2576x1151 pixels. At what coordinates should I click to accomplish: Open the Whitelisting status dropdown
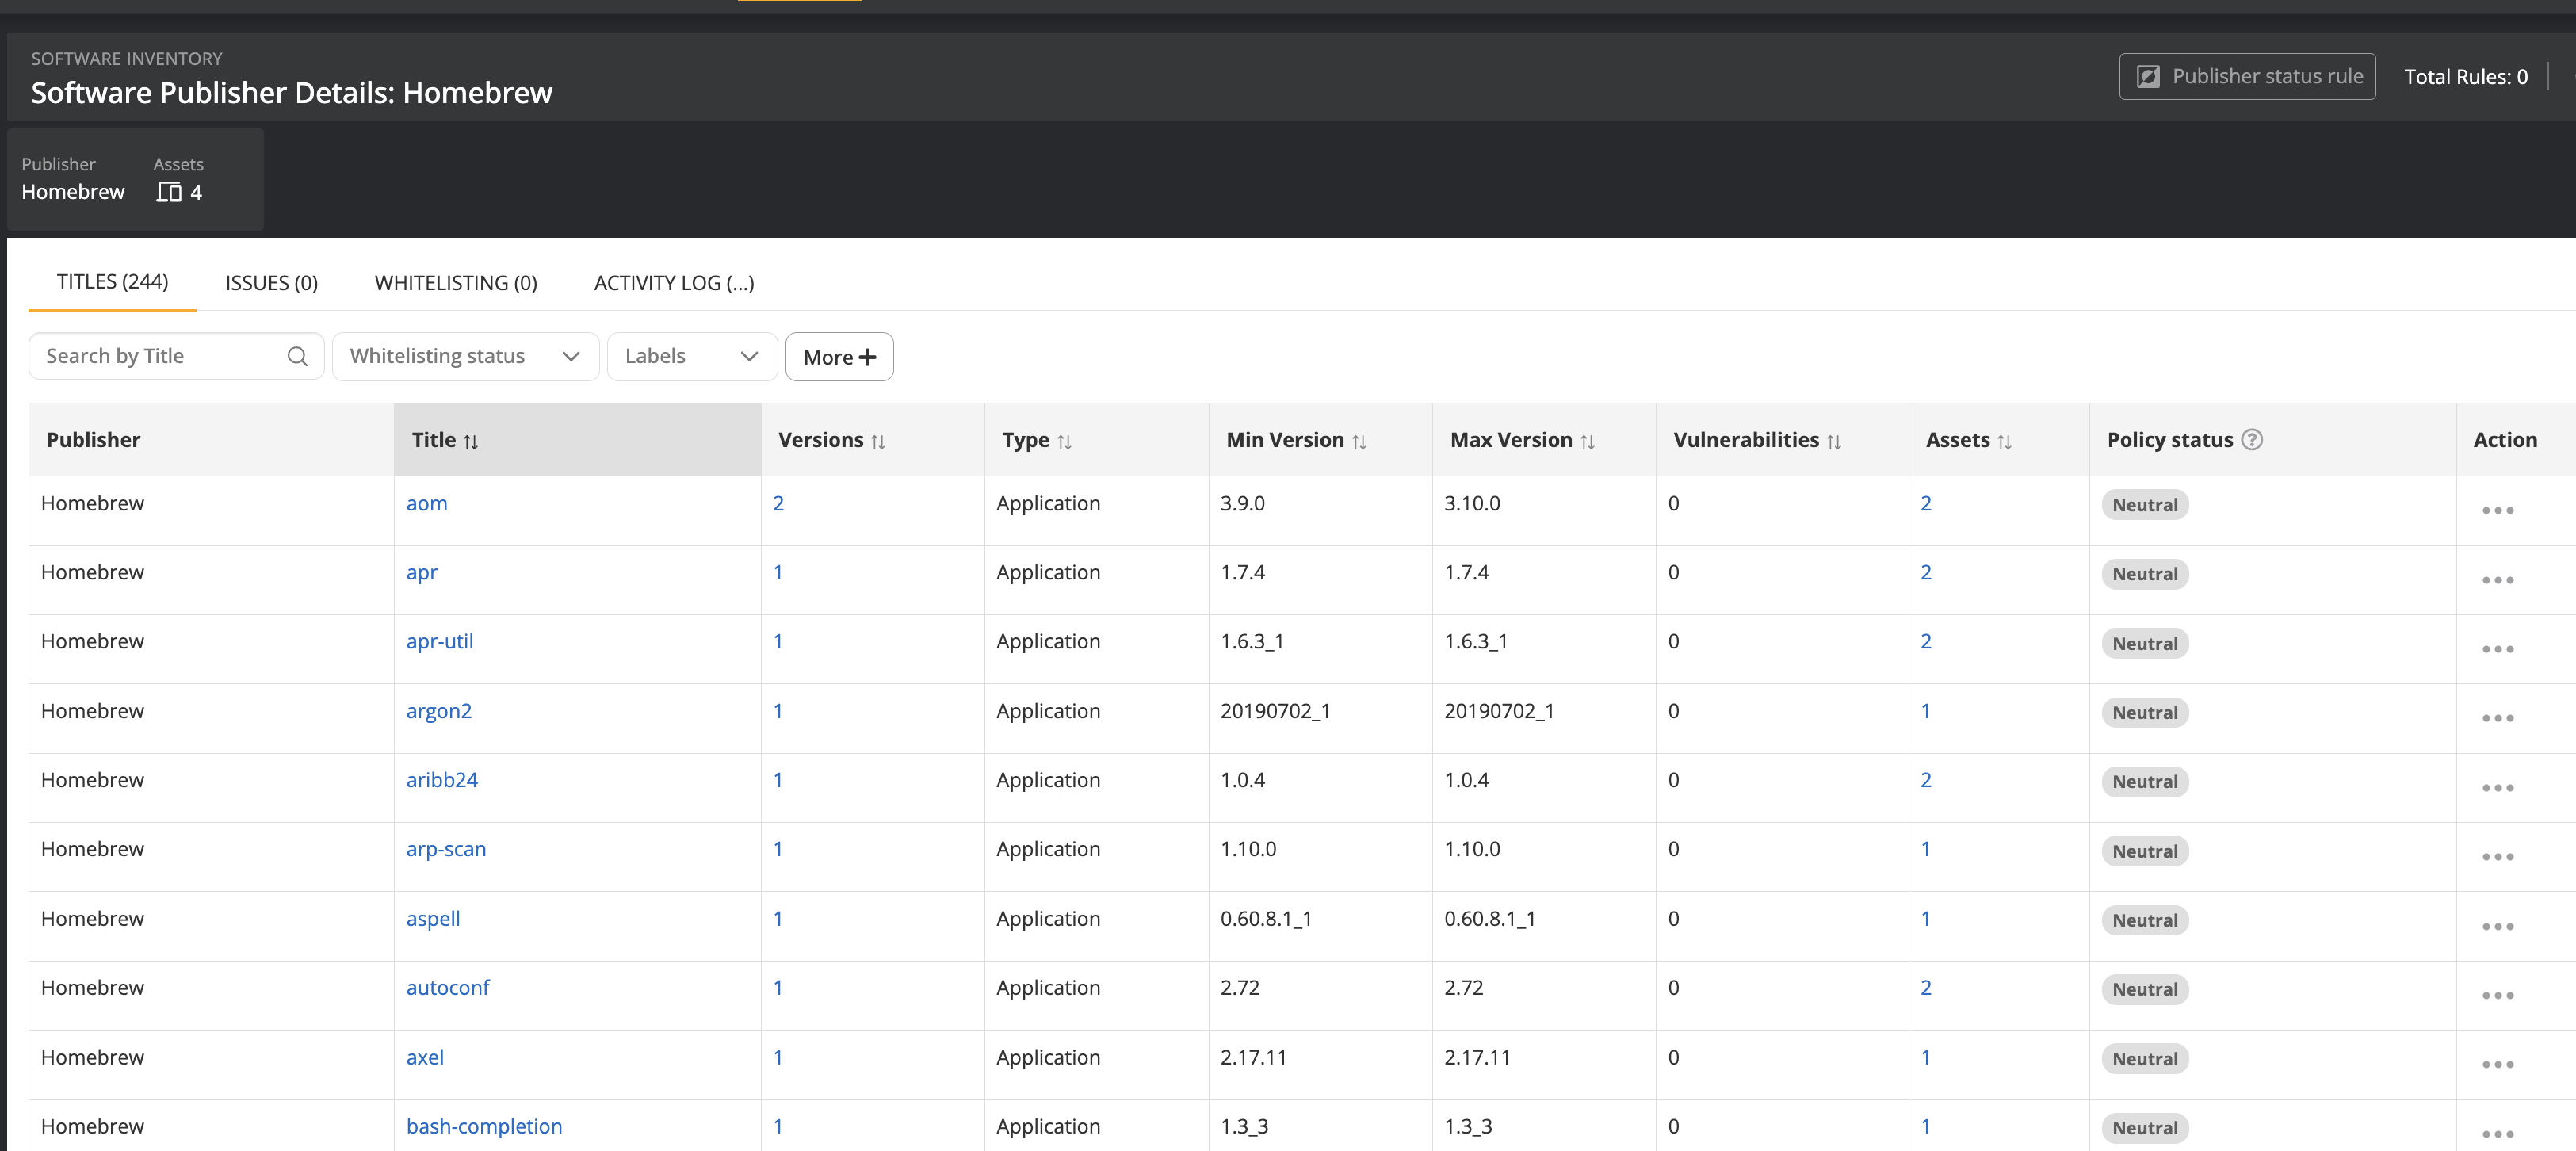(x=465, y=356)
